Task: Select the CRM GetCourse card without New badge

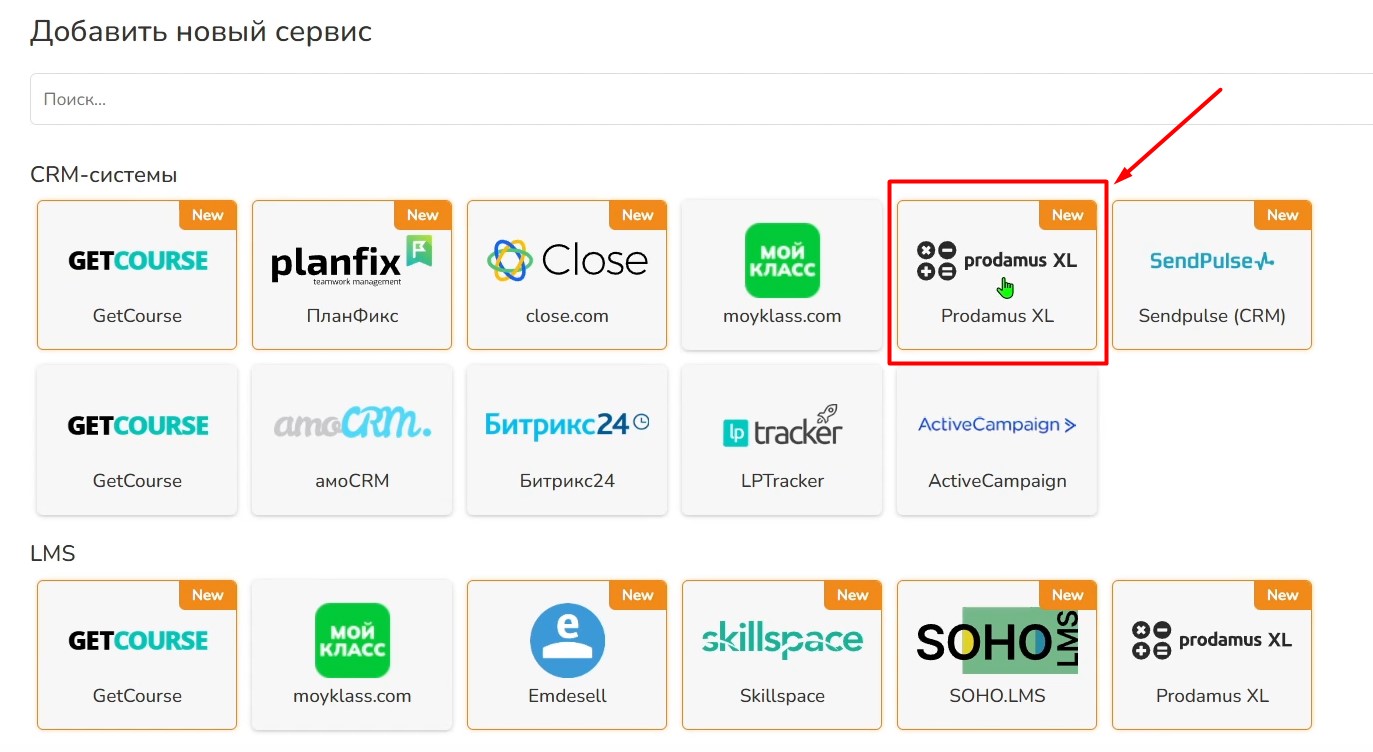Action: point(137,440)
